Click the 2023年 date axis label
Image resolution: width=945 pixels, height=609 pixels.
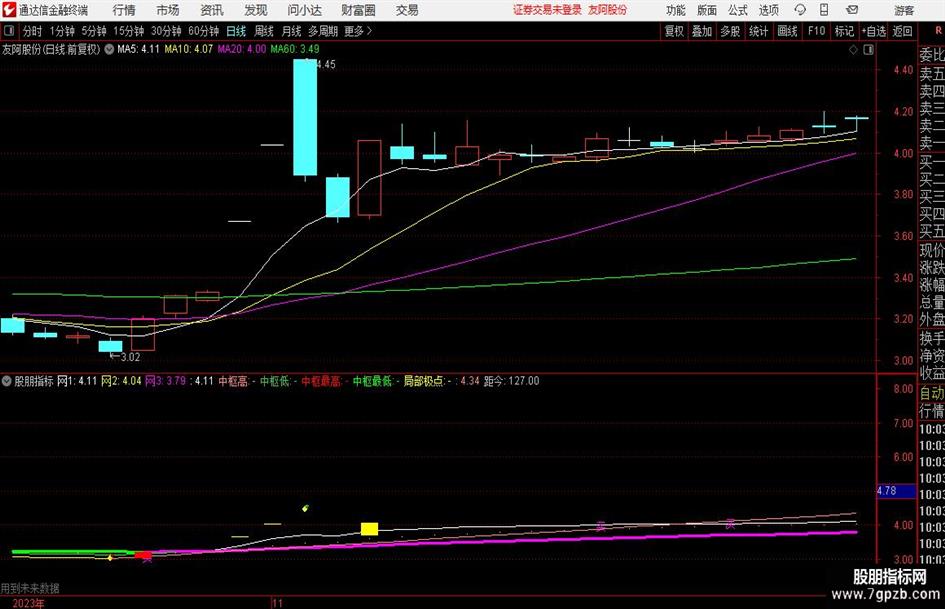point(28,603)
